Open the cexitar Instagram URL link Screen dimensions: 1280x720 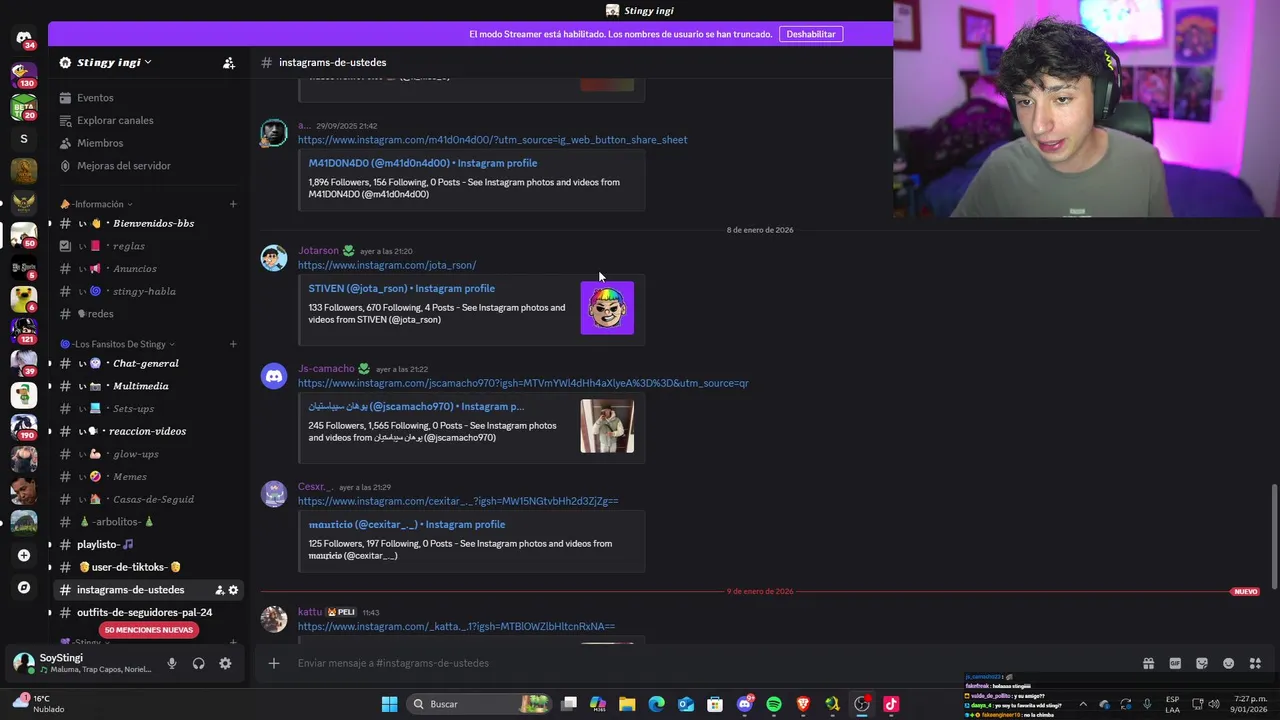[458, 501]
